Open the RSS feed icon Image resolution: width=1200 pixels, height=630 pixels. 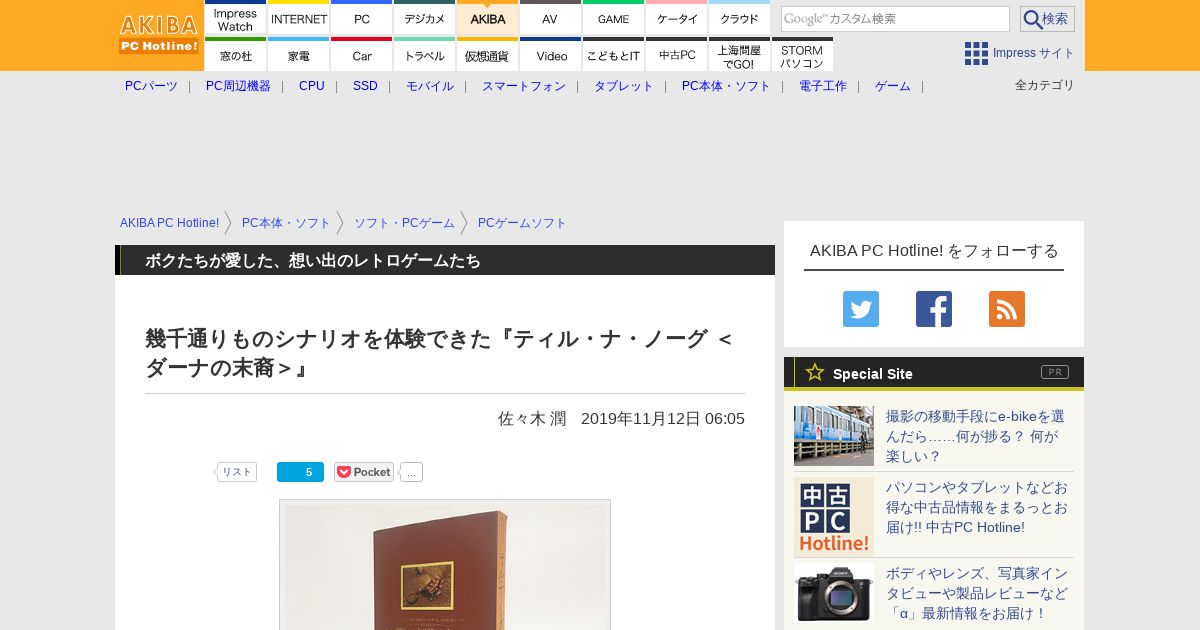[1007, 309]
